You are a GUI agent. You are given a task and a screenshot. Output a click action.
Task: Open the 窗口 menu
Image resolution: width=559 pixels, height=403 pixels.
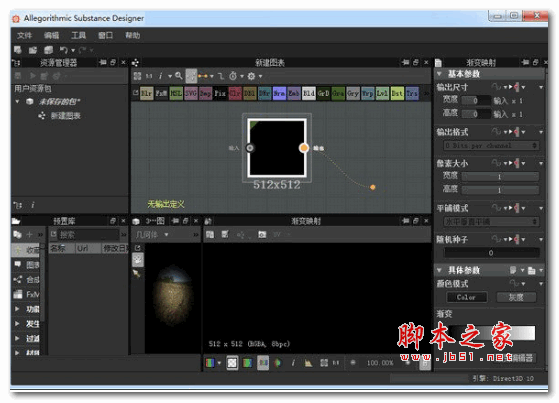click(106, 35)
